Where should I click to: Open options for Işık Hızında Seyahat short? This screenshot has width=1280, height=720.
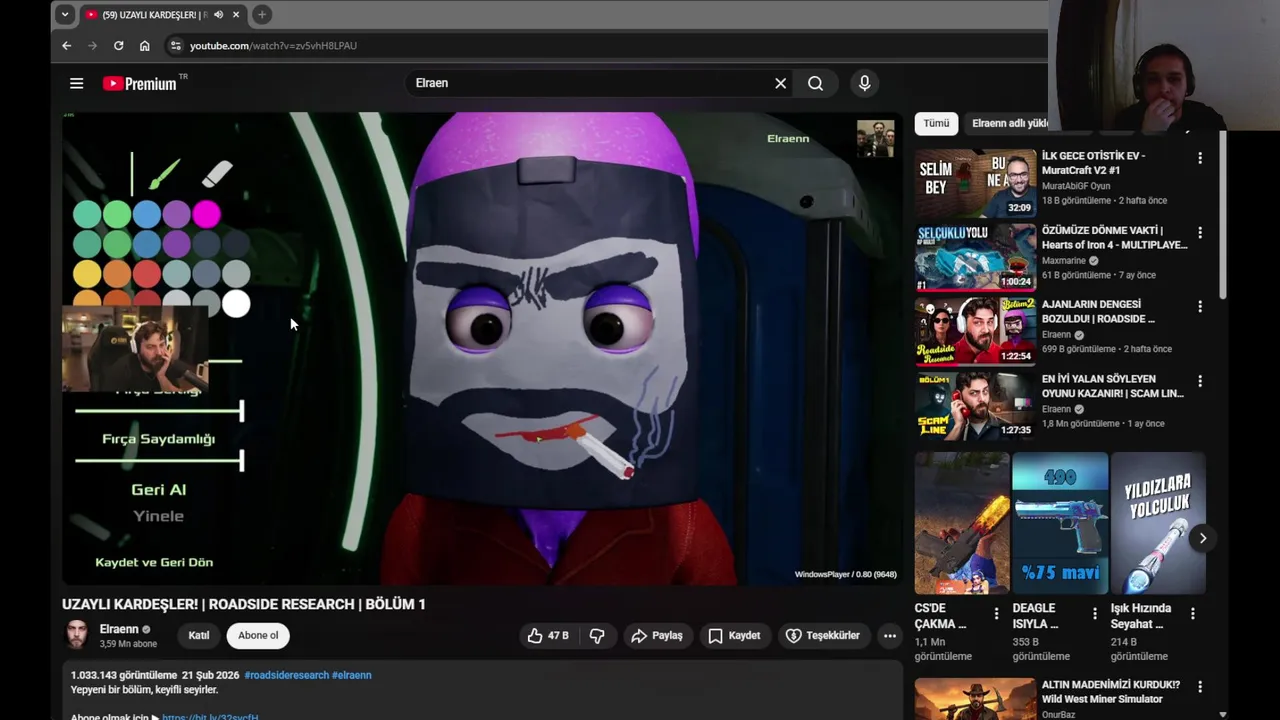[x=1192, y=614]
